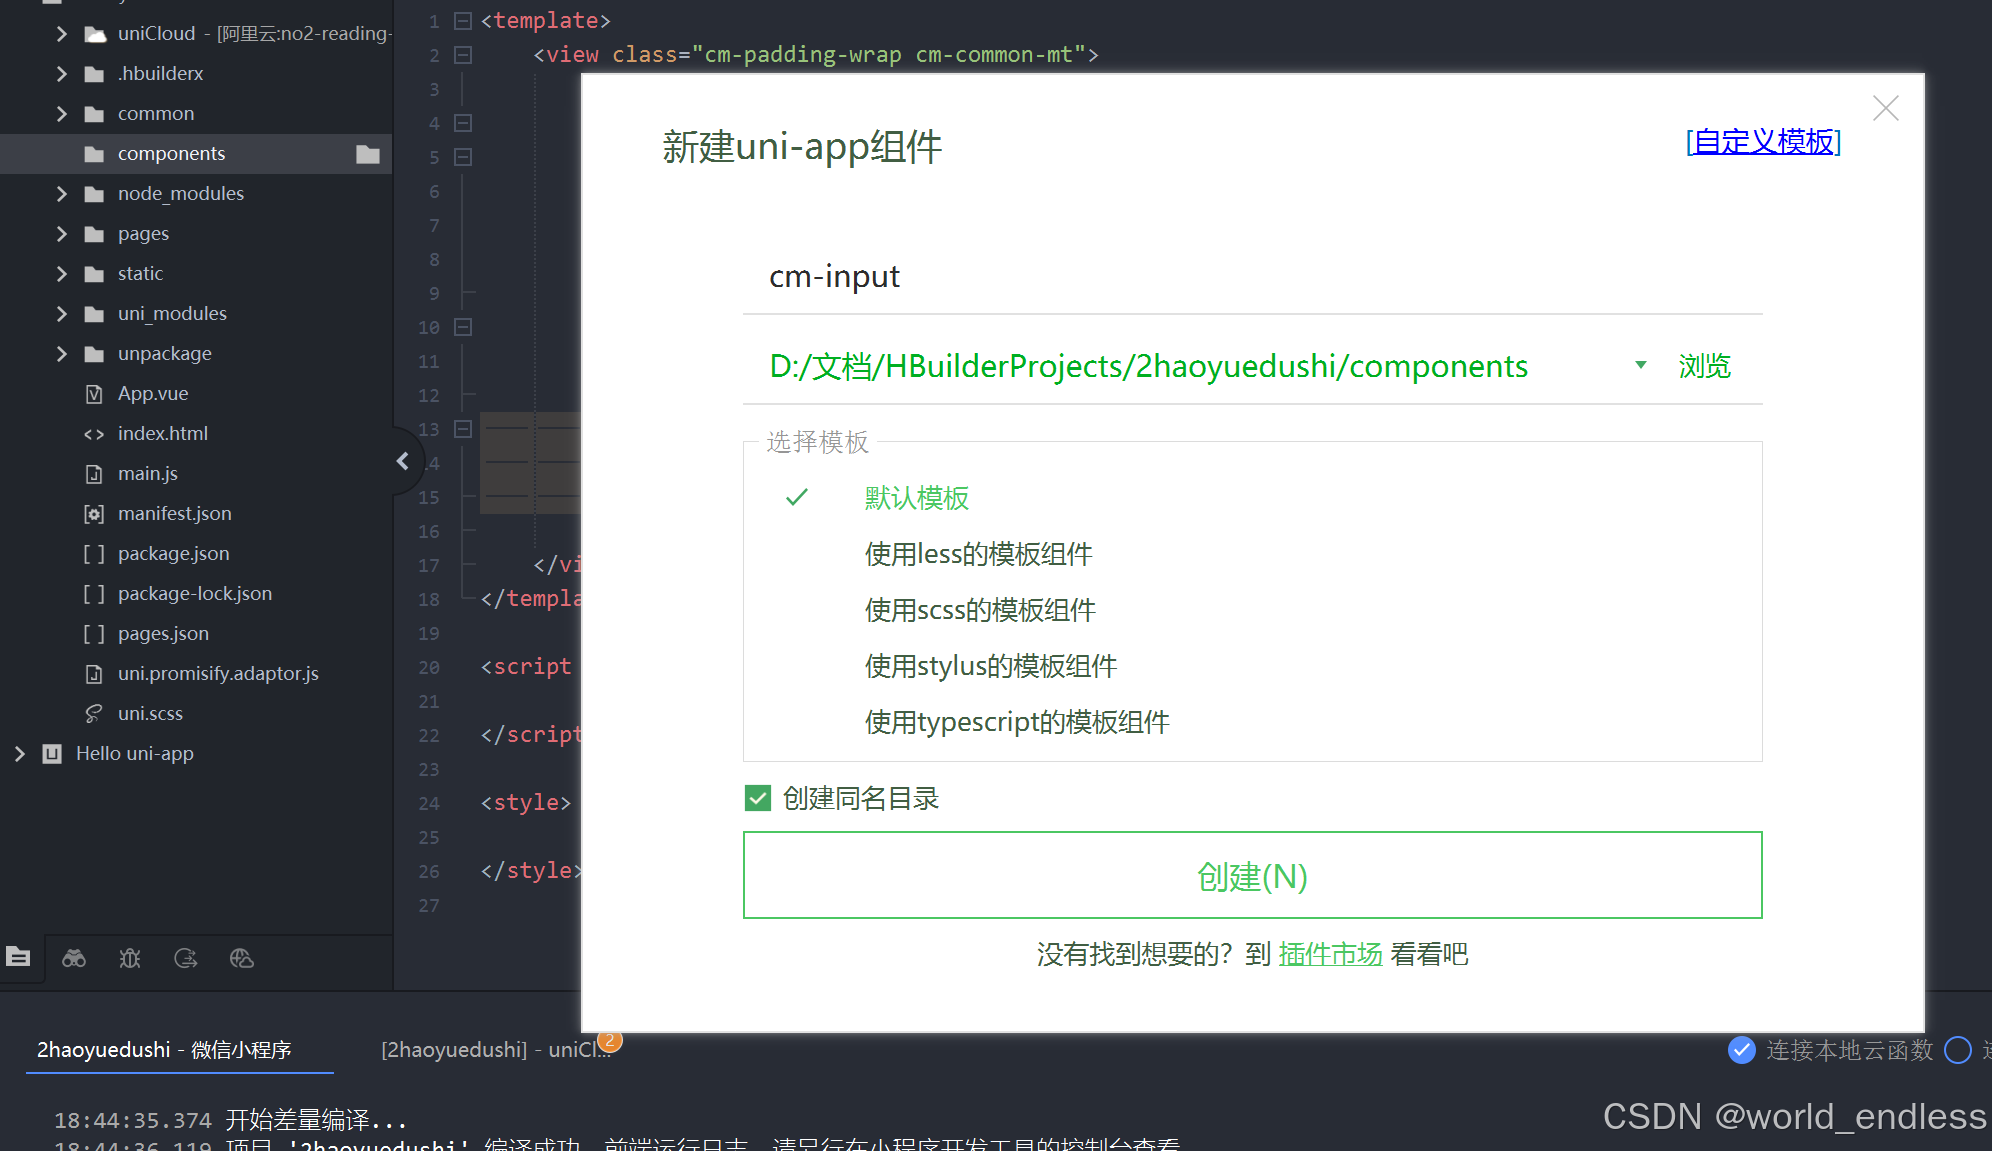Click the folder badge beside components
The height and width of the screenshot is (1151, 1992).
tap(367, 153)
